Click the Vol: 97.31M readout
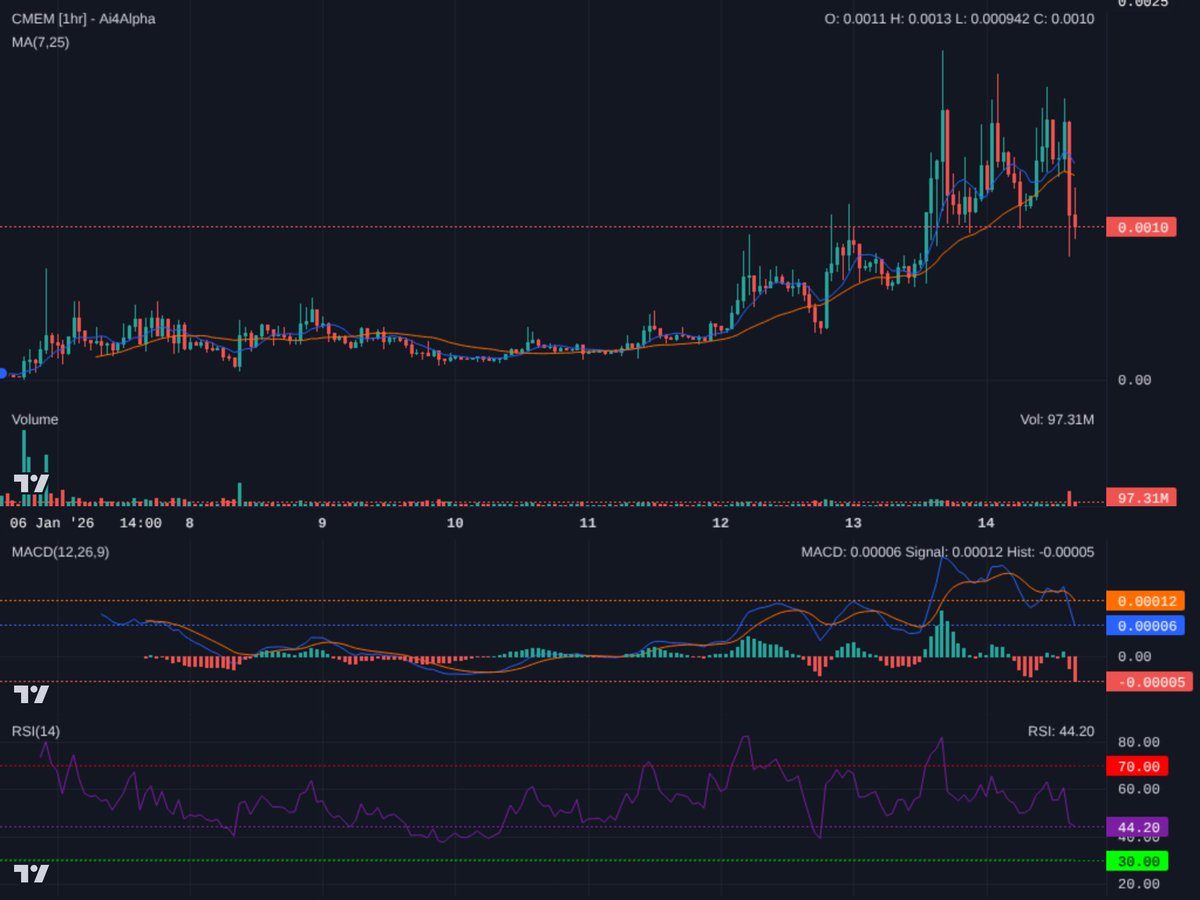The image size is (1200, 900). [1057, 419]
